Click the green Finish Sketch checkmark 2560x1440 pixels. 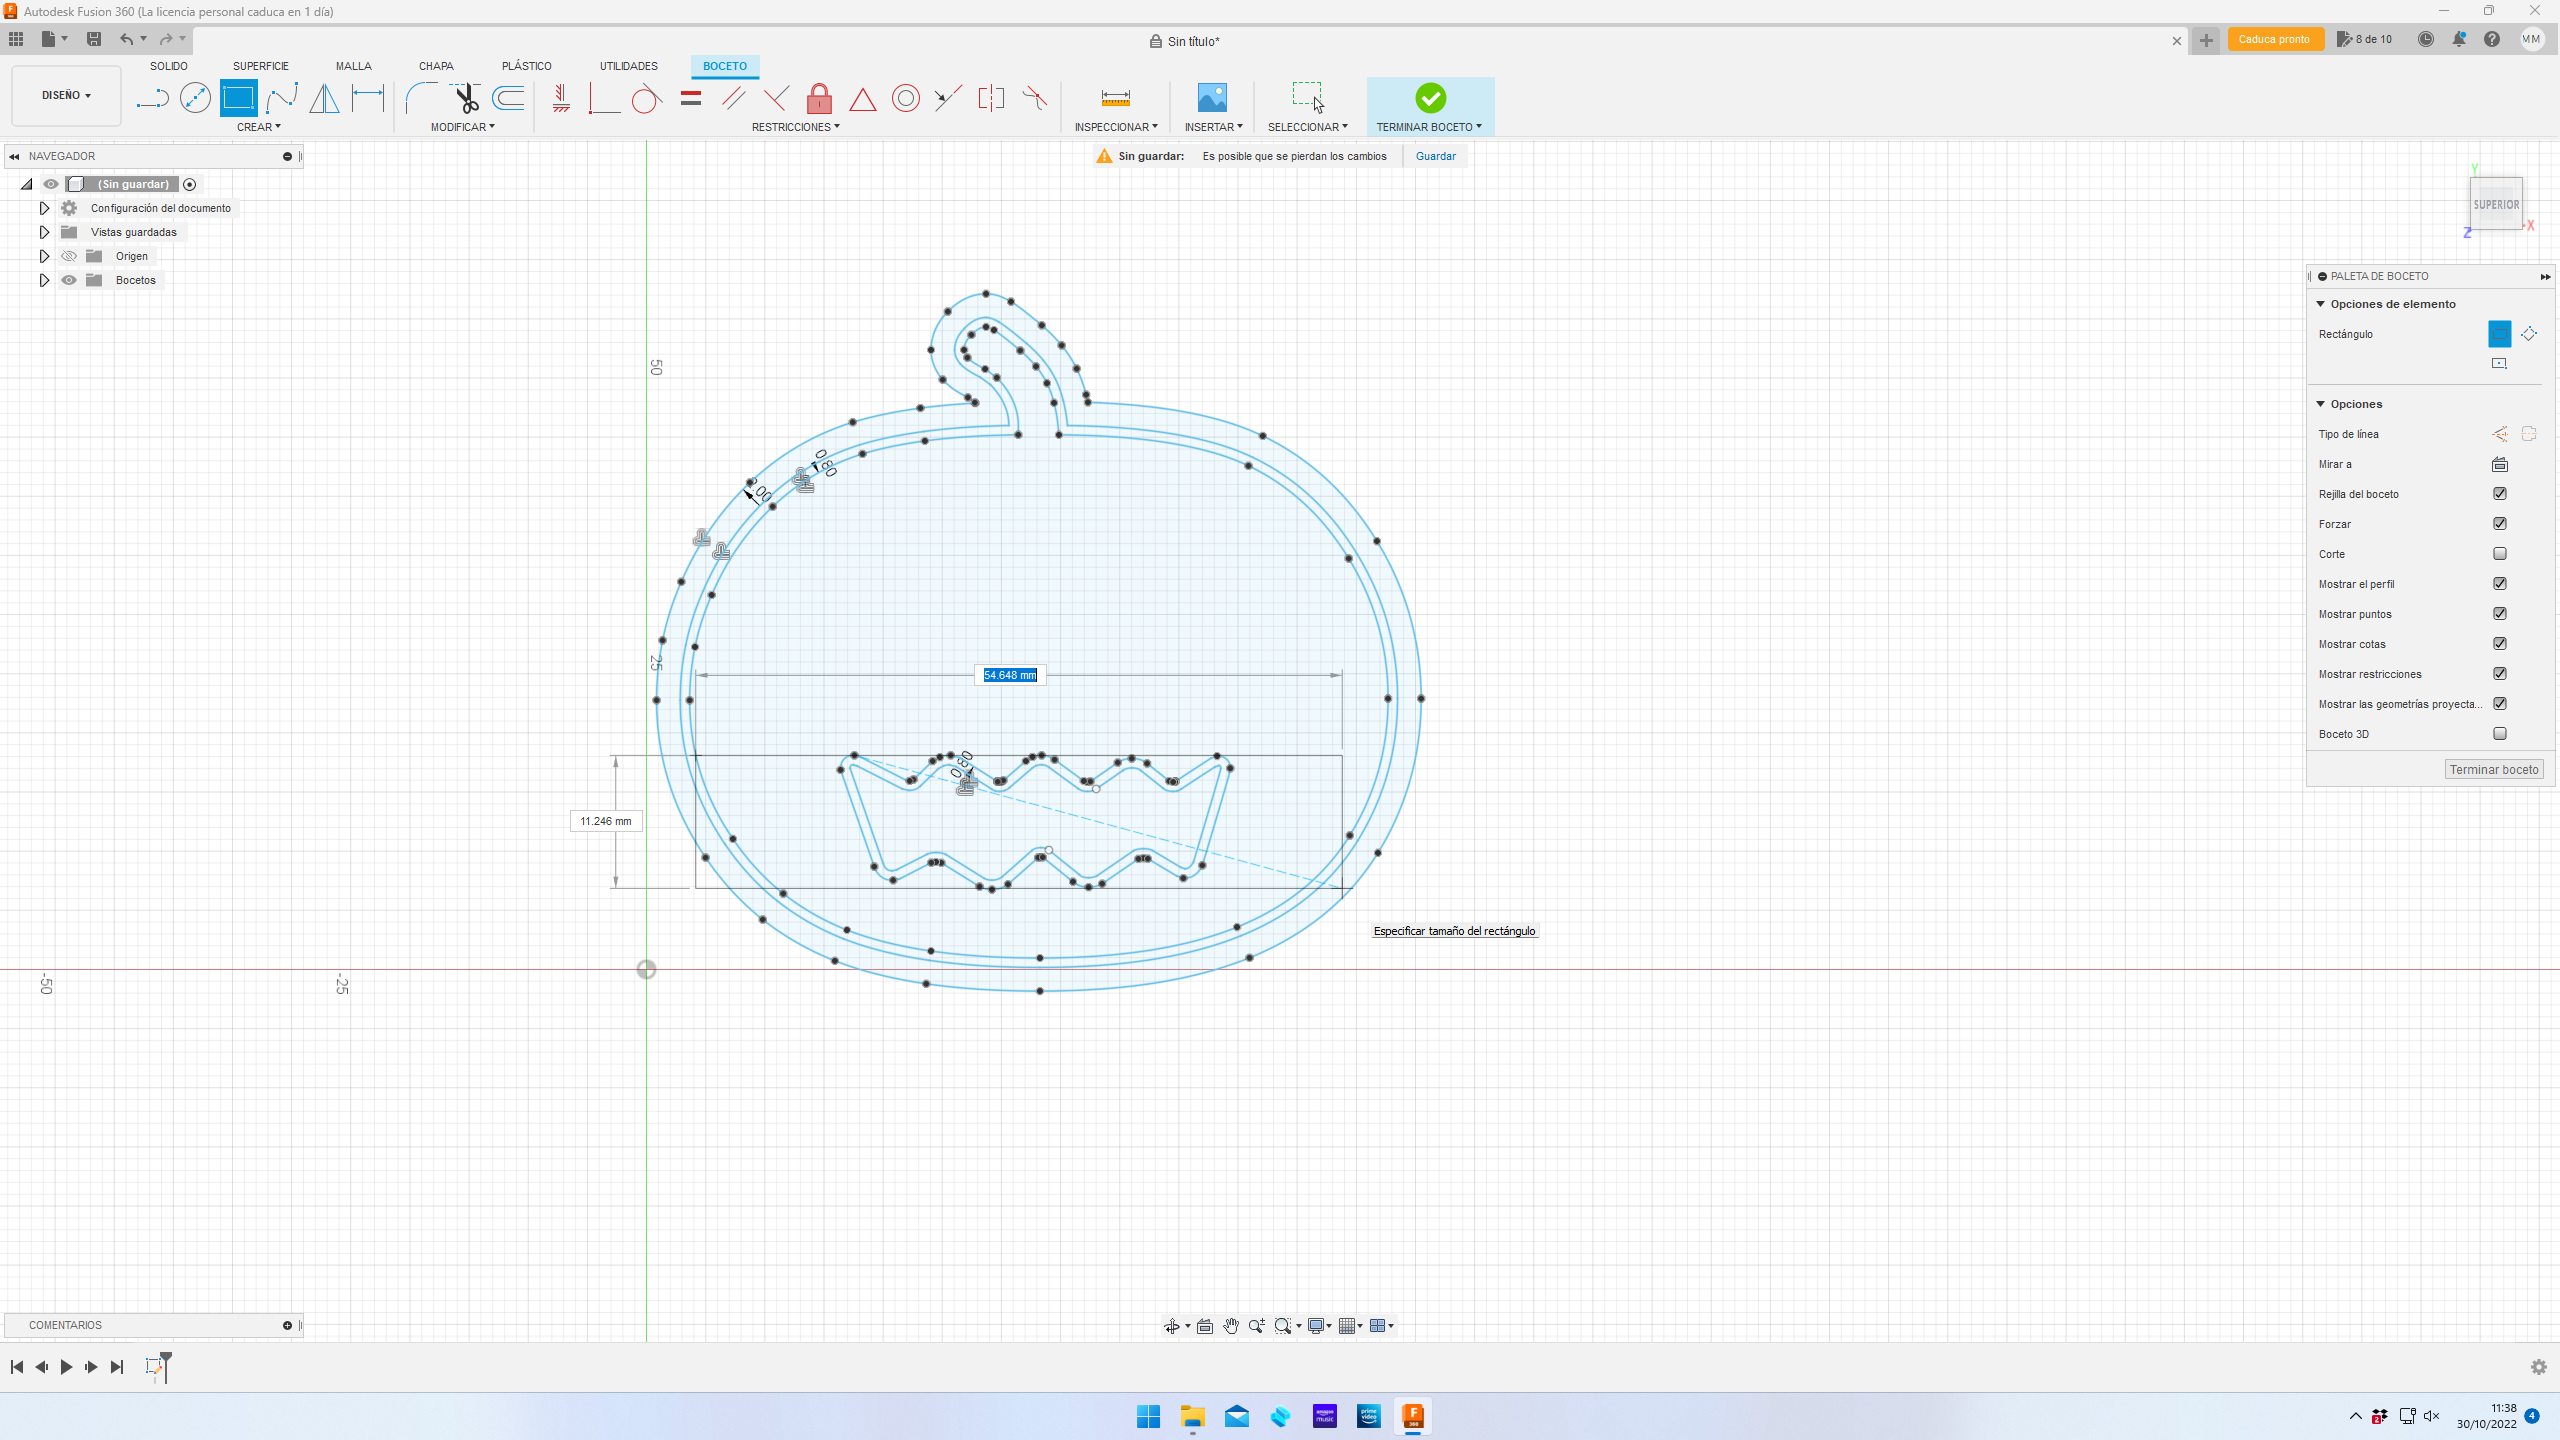click(1430, 98)
